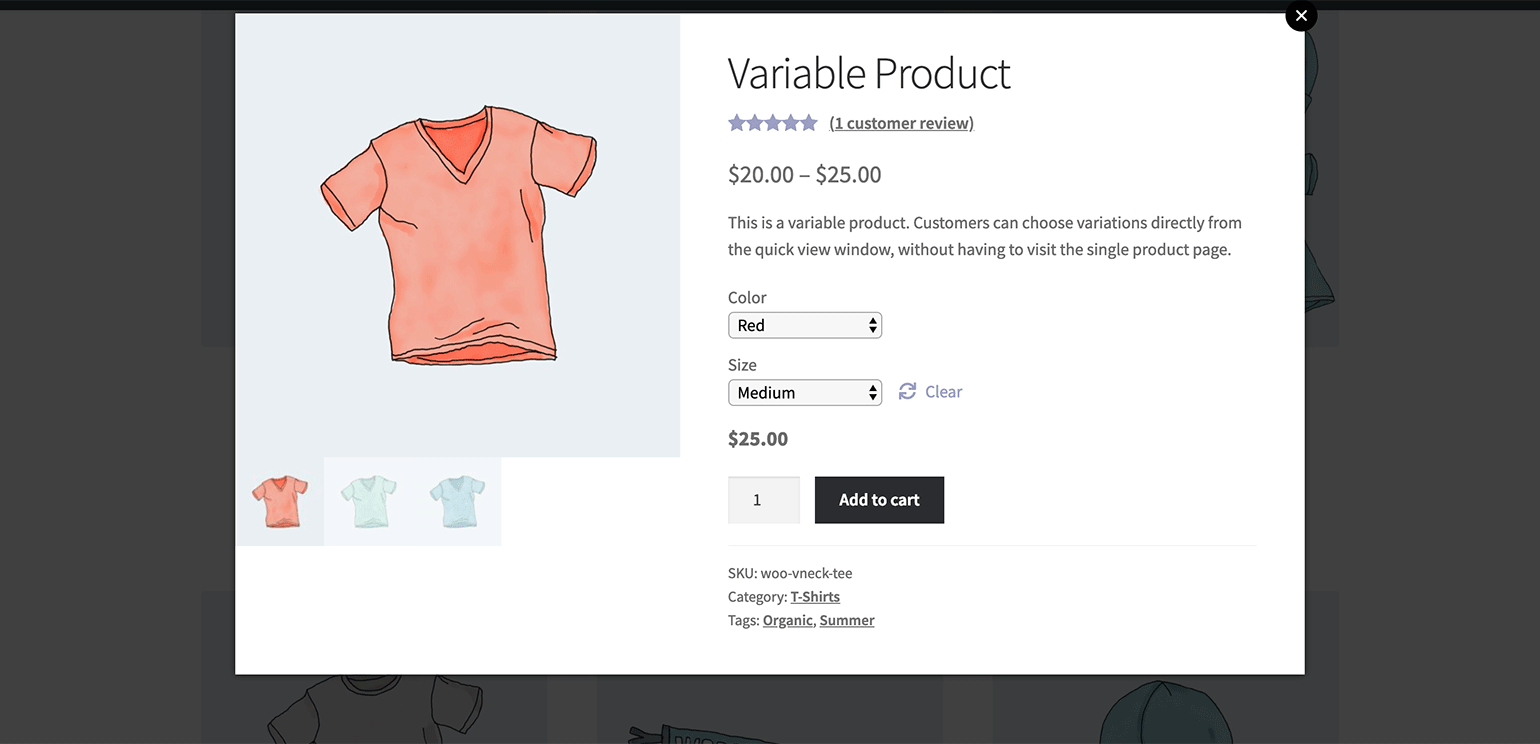Click the $20.00 – $25.00 price range

[804, 175]
